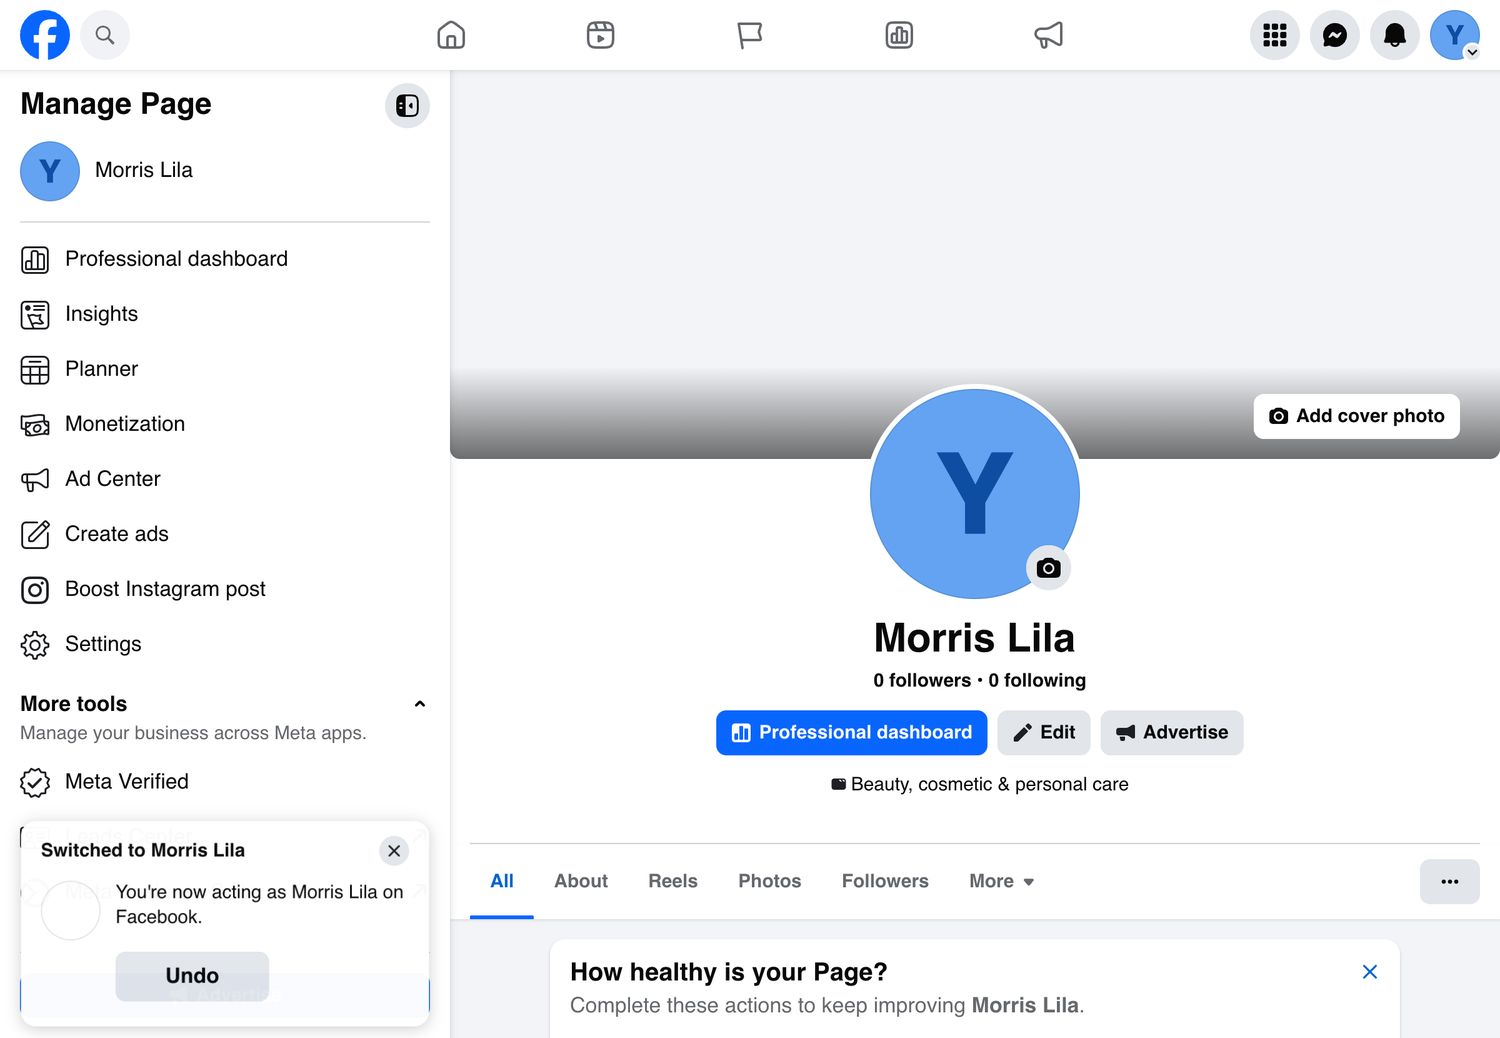The height and width of the screenshot is (1038, 1500).
Task: Open Create ads in sidebar
Action: [225, 534]
